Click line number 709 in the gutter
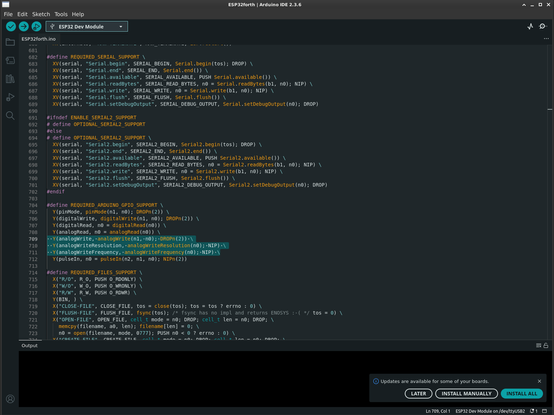The image size is (554, 415). point(33,239)
